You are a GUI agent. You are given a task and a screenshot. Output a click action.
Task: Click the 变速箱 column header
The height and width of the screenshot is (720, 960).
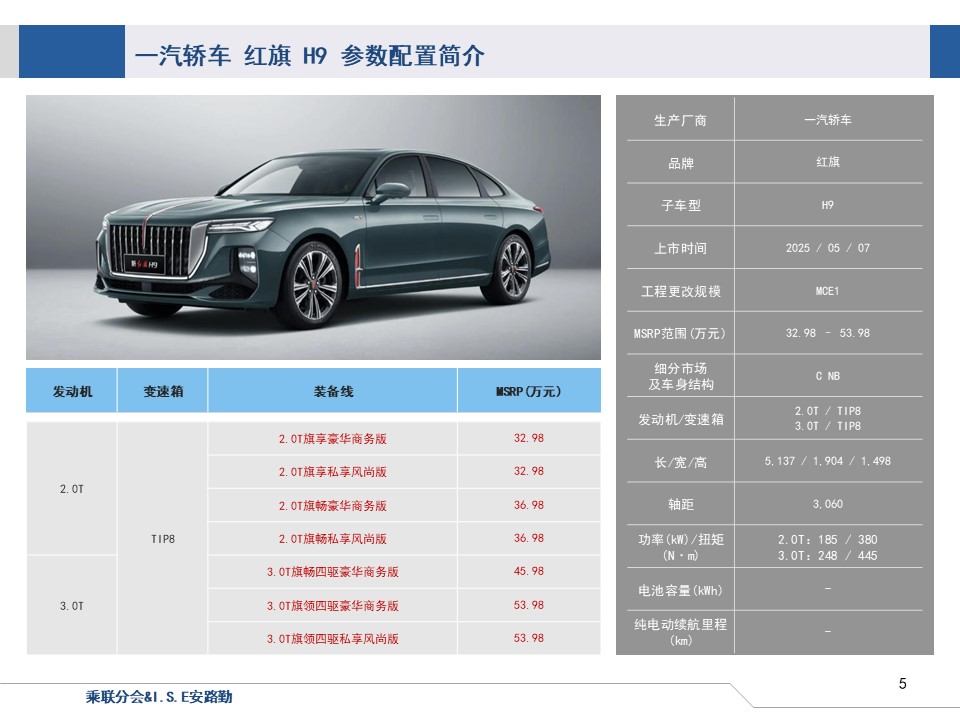click(x=163, y=391)
